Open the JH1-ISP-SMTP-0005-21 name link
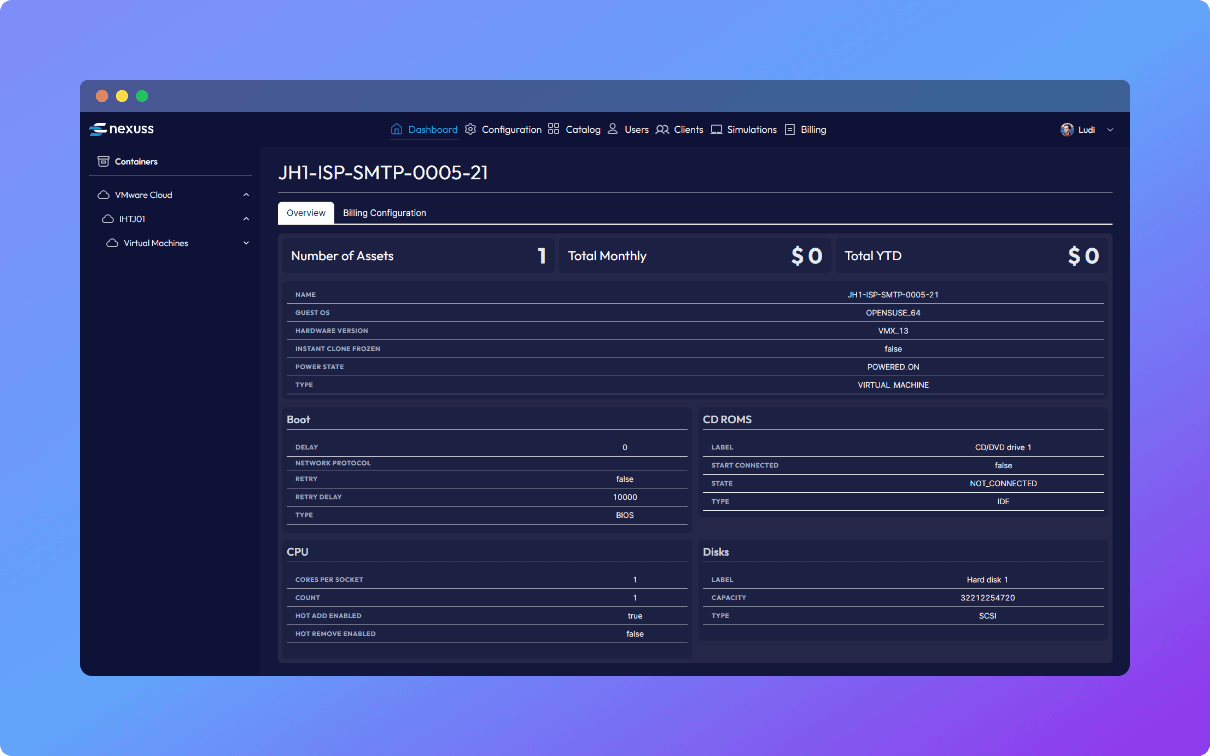Screen dimensions: 1210x756 892,295
